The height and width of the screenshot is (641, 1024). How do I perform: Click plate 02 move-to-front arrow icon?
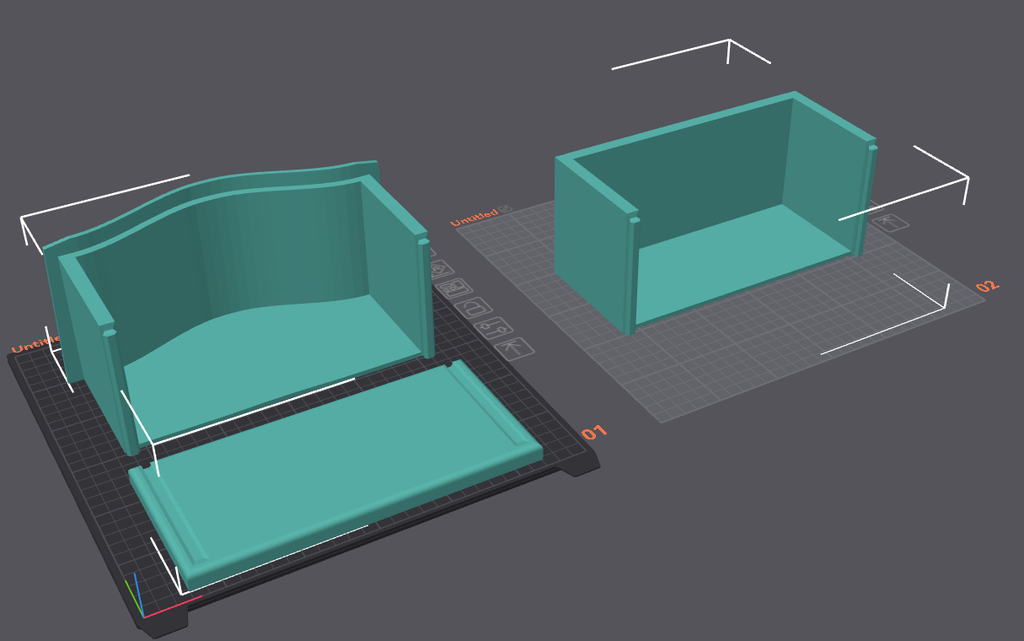click(889, 223)
